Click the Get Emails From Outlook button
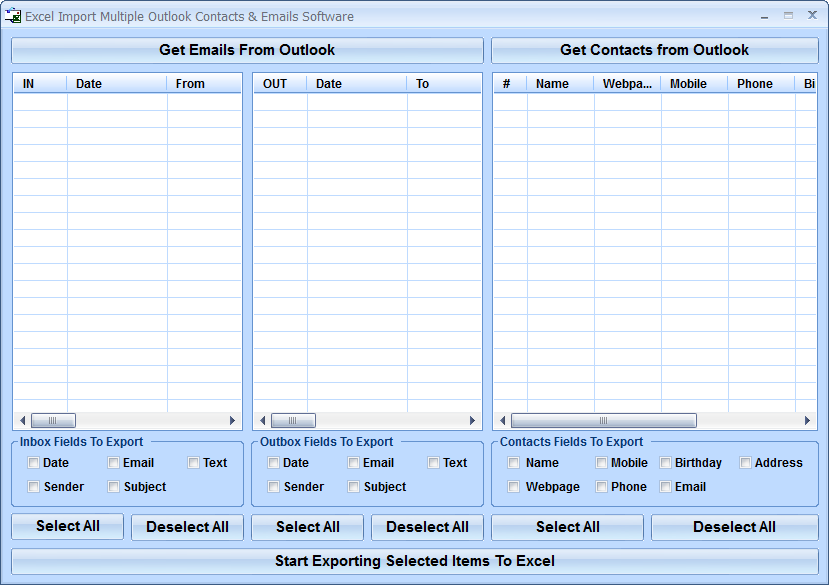The height and width of the screenshot is (585, 829). [x=246, y=50]
